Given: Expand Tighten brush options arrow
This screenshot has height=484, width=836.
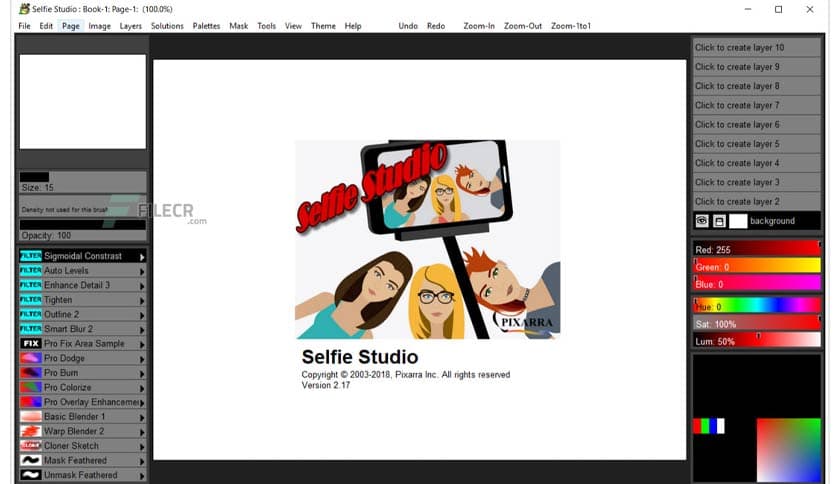Looking at the screenshot, I should click(x=142, y=301).
